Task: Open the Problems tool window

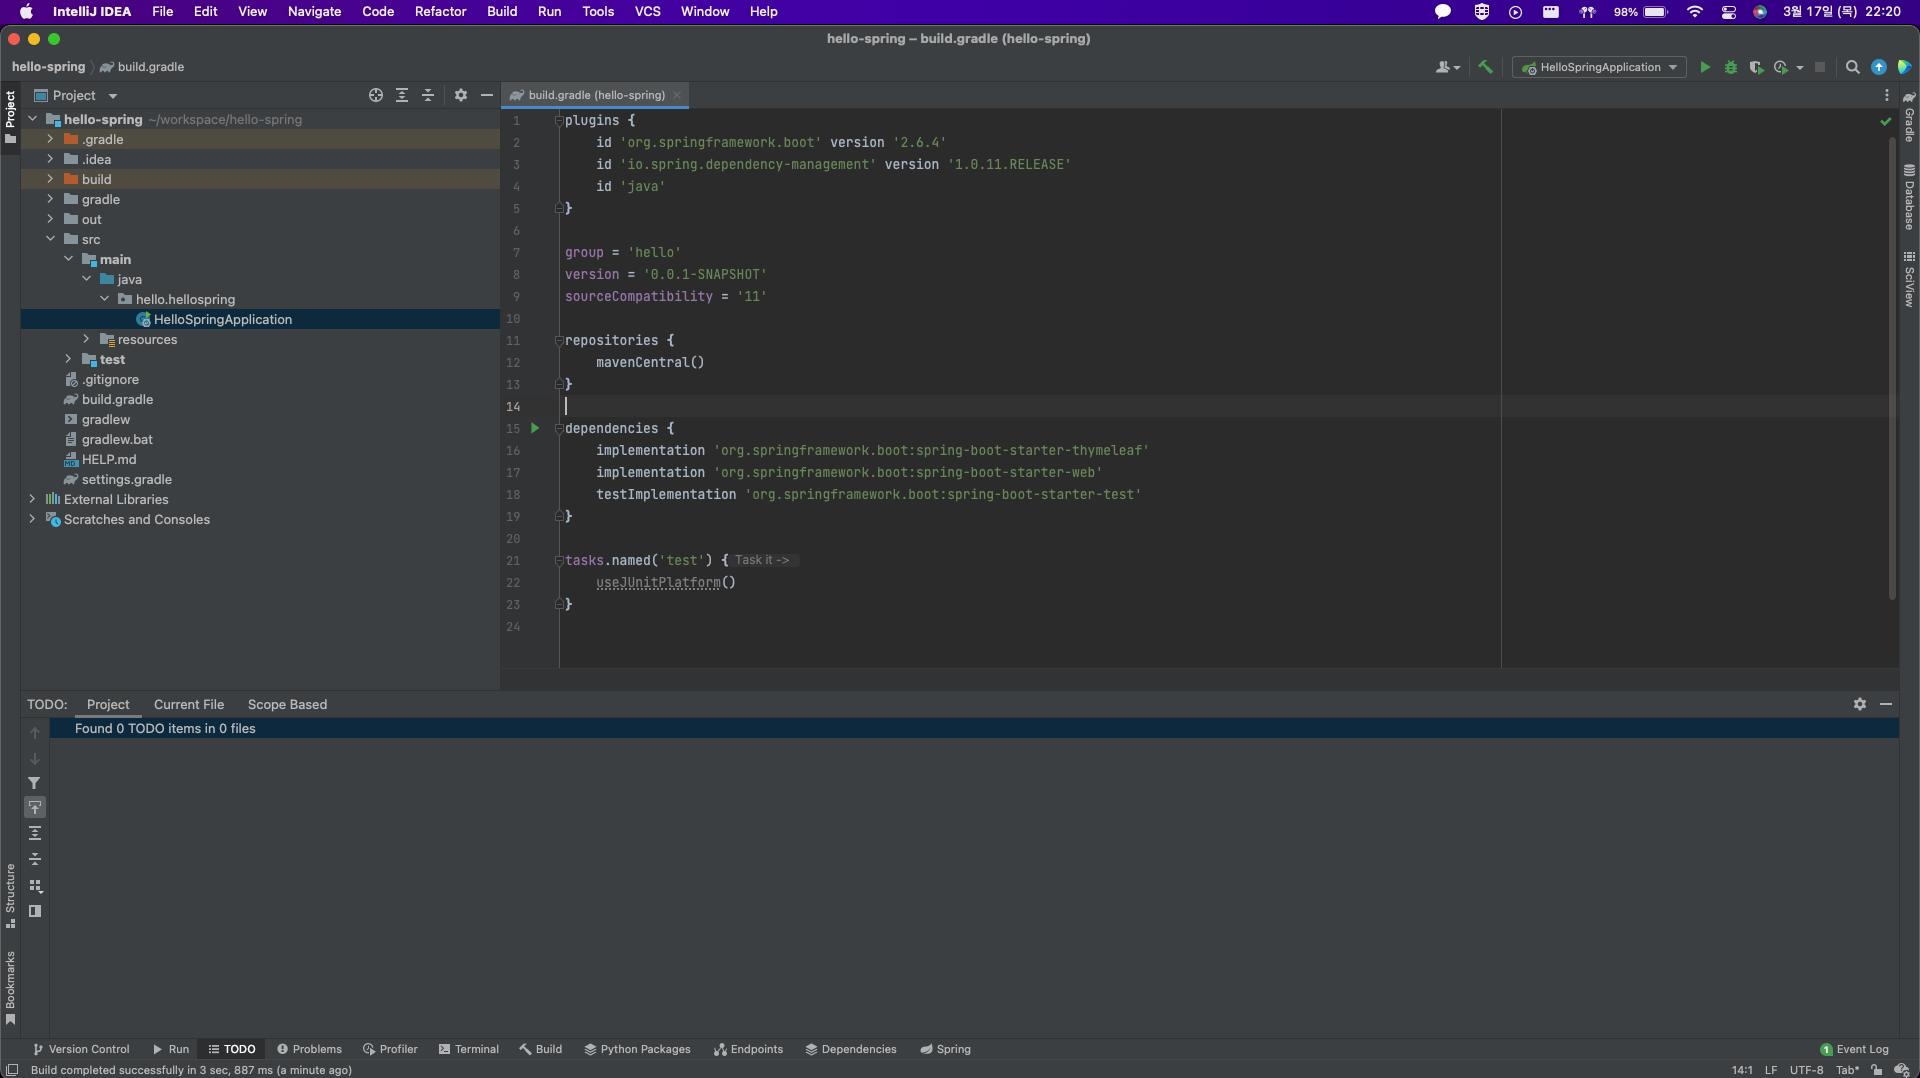Action: (x=309, y=1049)
